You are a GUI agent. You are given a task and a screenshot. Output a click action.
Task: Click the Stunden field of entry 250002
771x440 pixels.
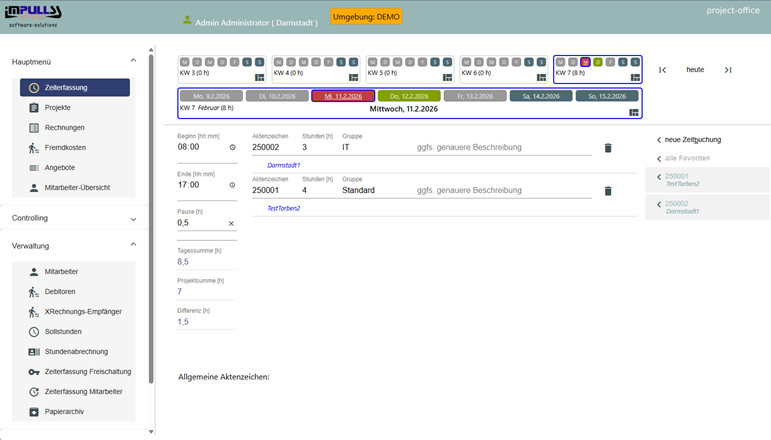(316, 148)
